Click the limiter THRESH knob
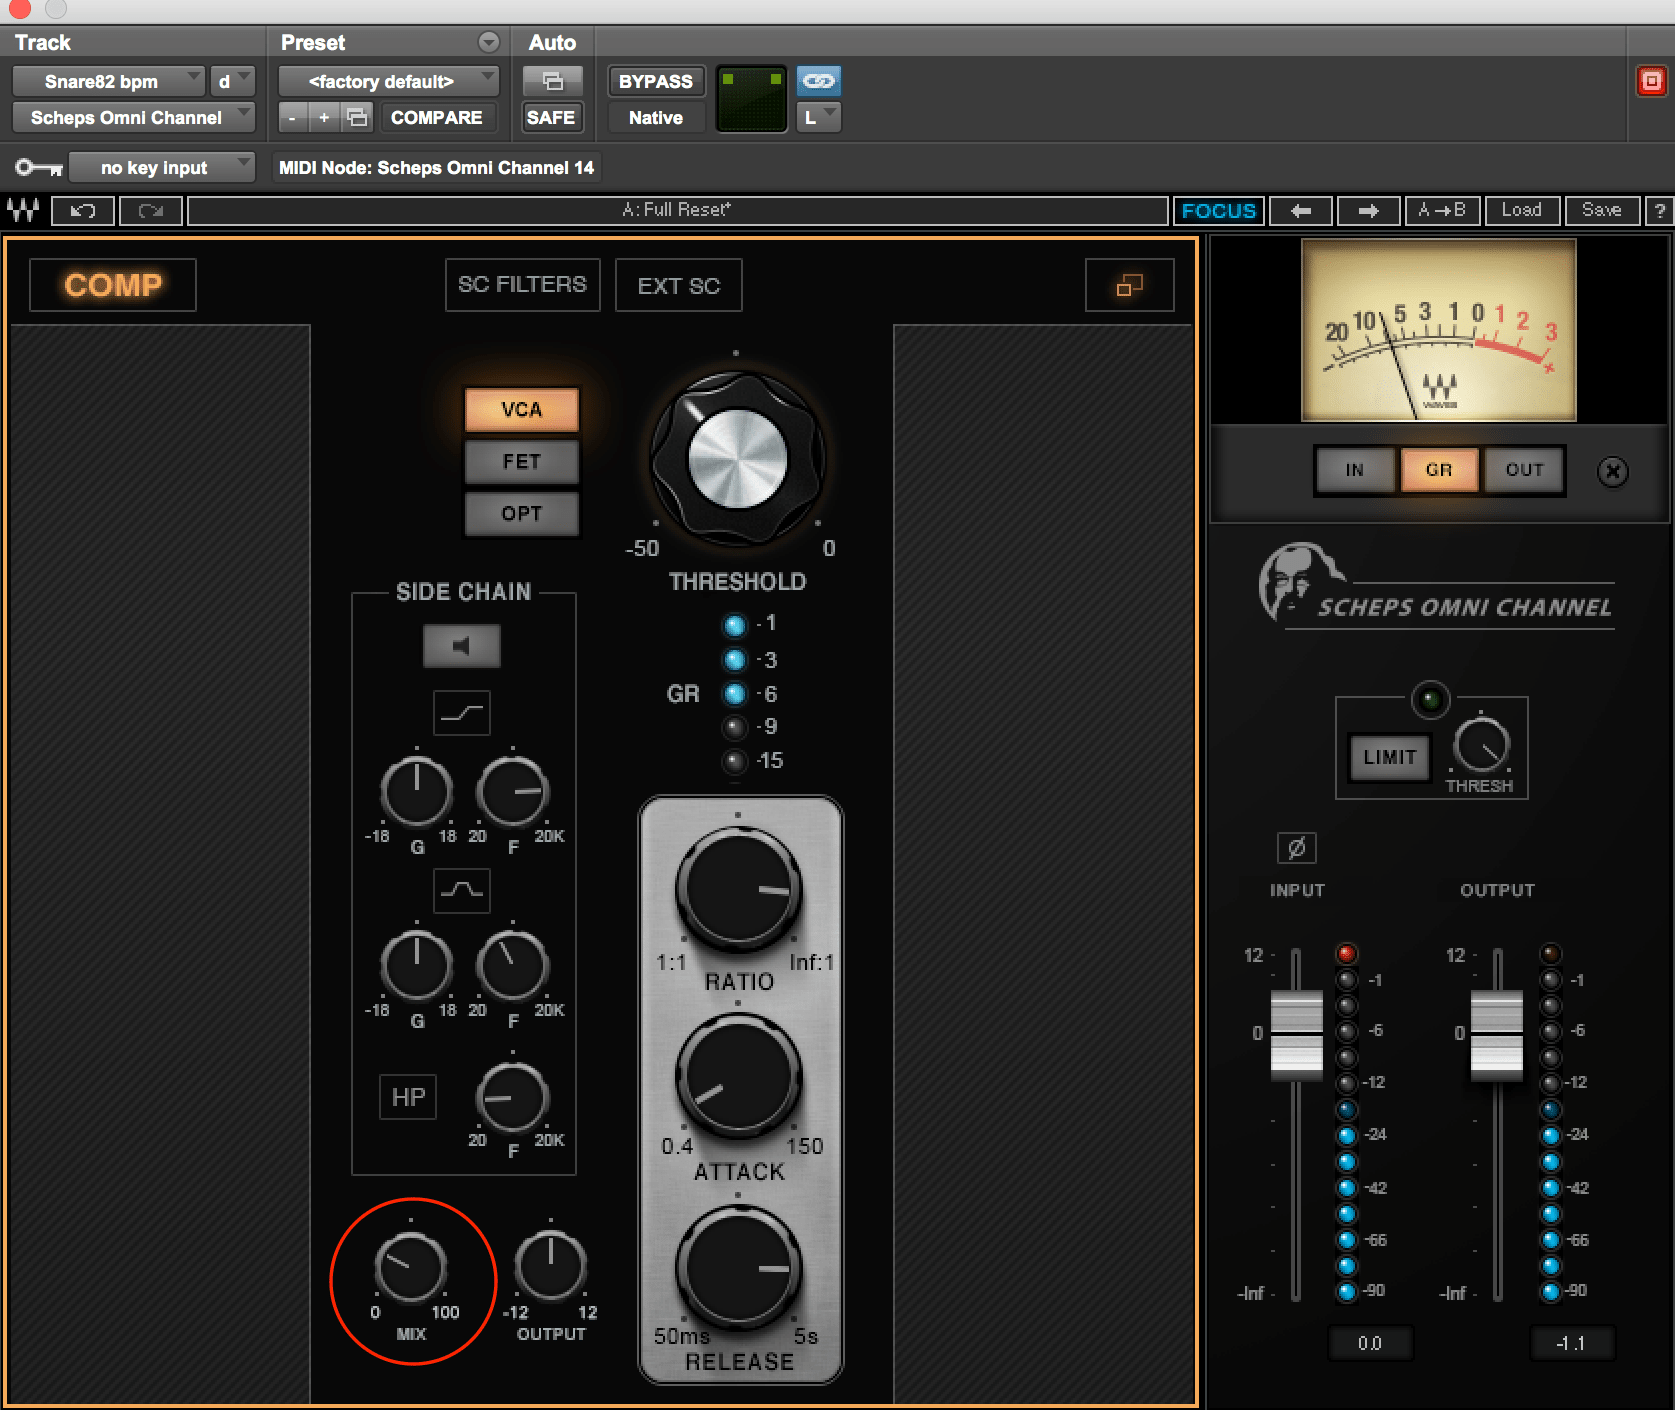This screenshot has width=1675, height=1410. 1481,745
